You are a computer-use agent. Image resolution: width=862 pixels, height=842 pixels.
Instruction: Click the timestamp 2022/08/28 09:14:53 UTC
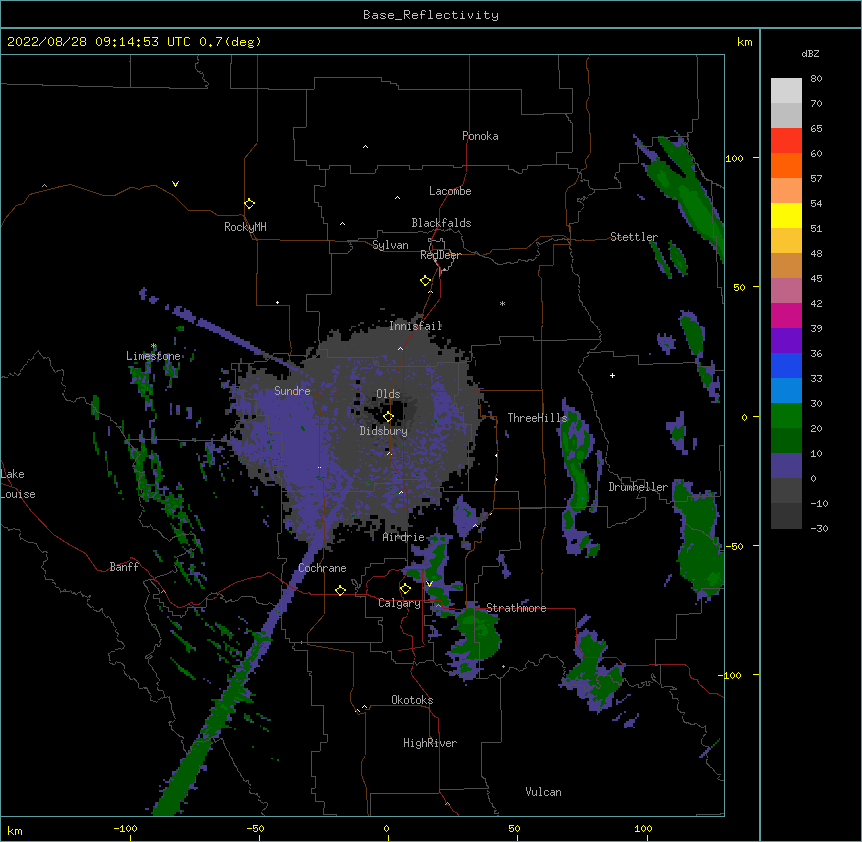click(x=99, y=42)
